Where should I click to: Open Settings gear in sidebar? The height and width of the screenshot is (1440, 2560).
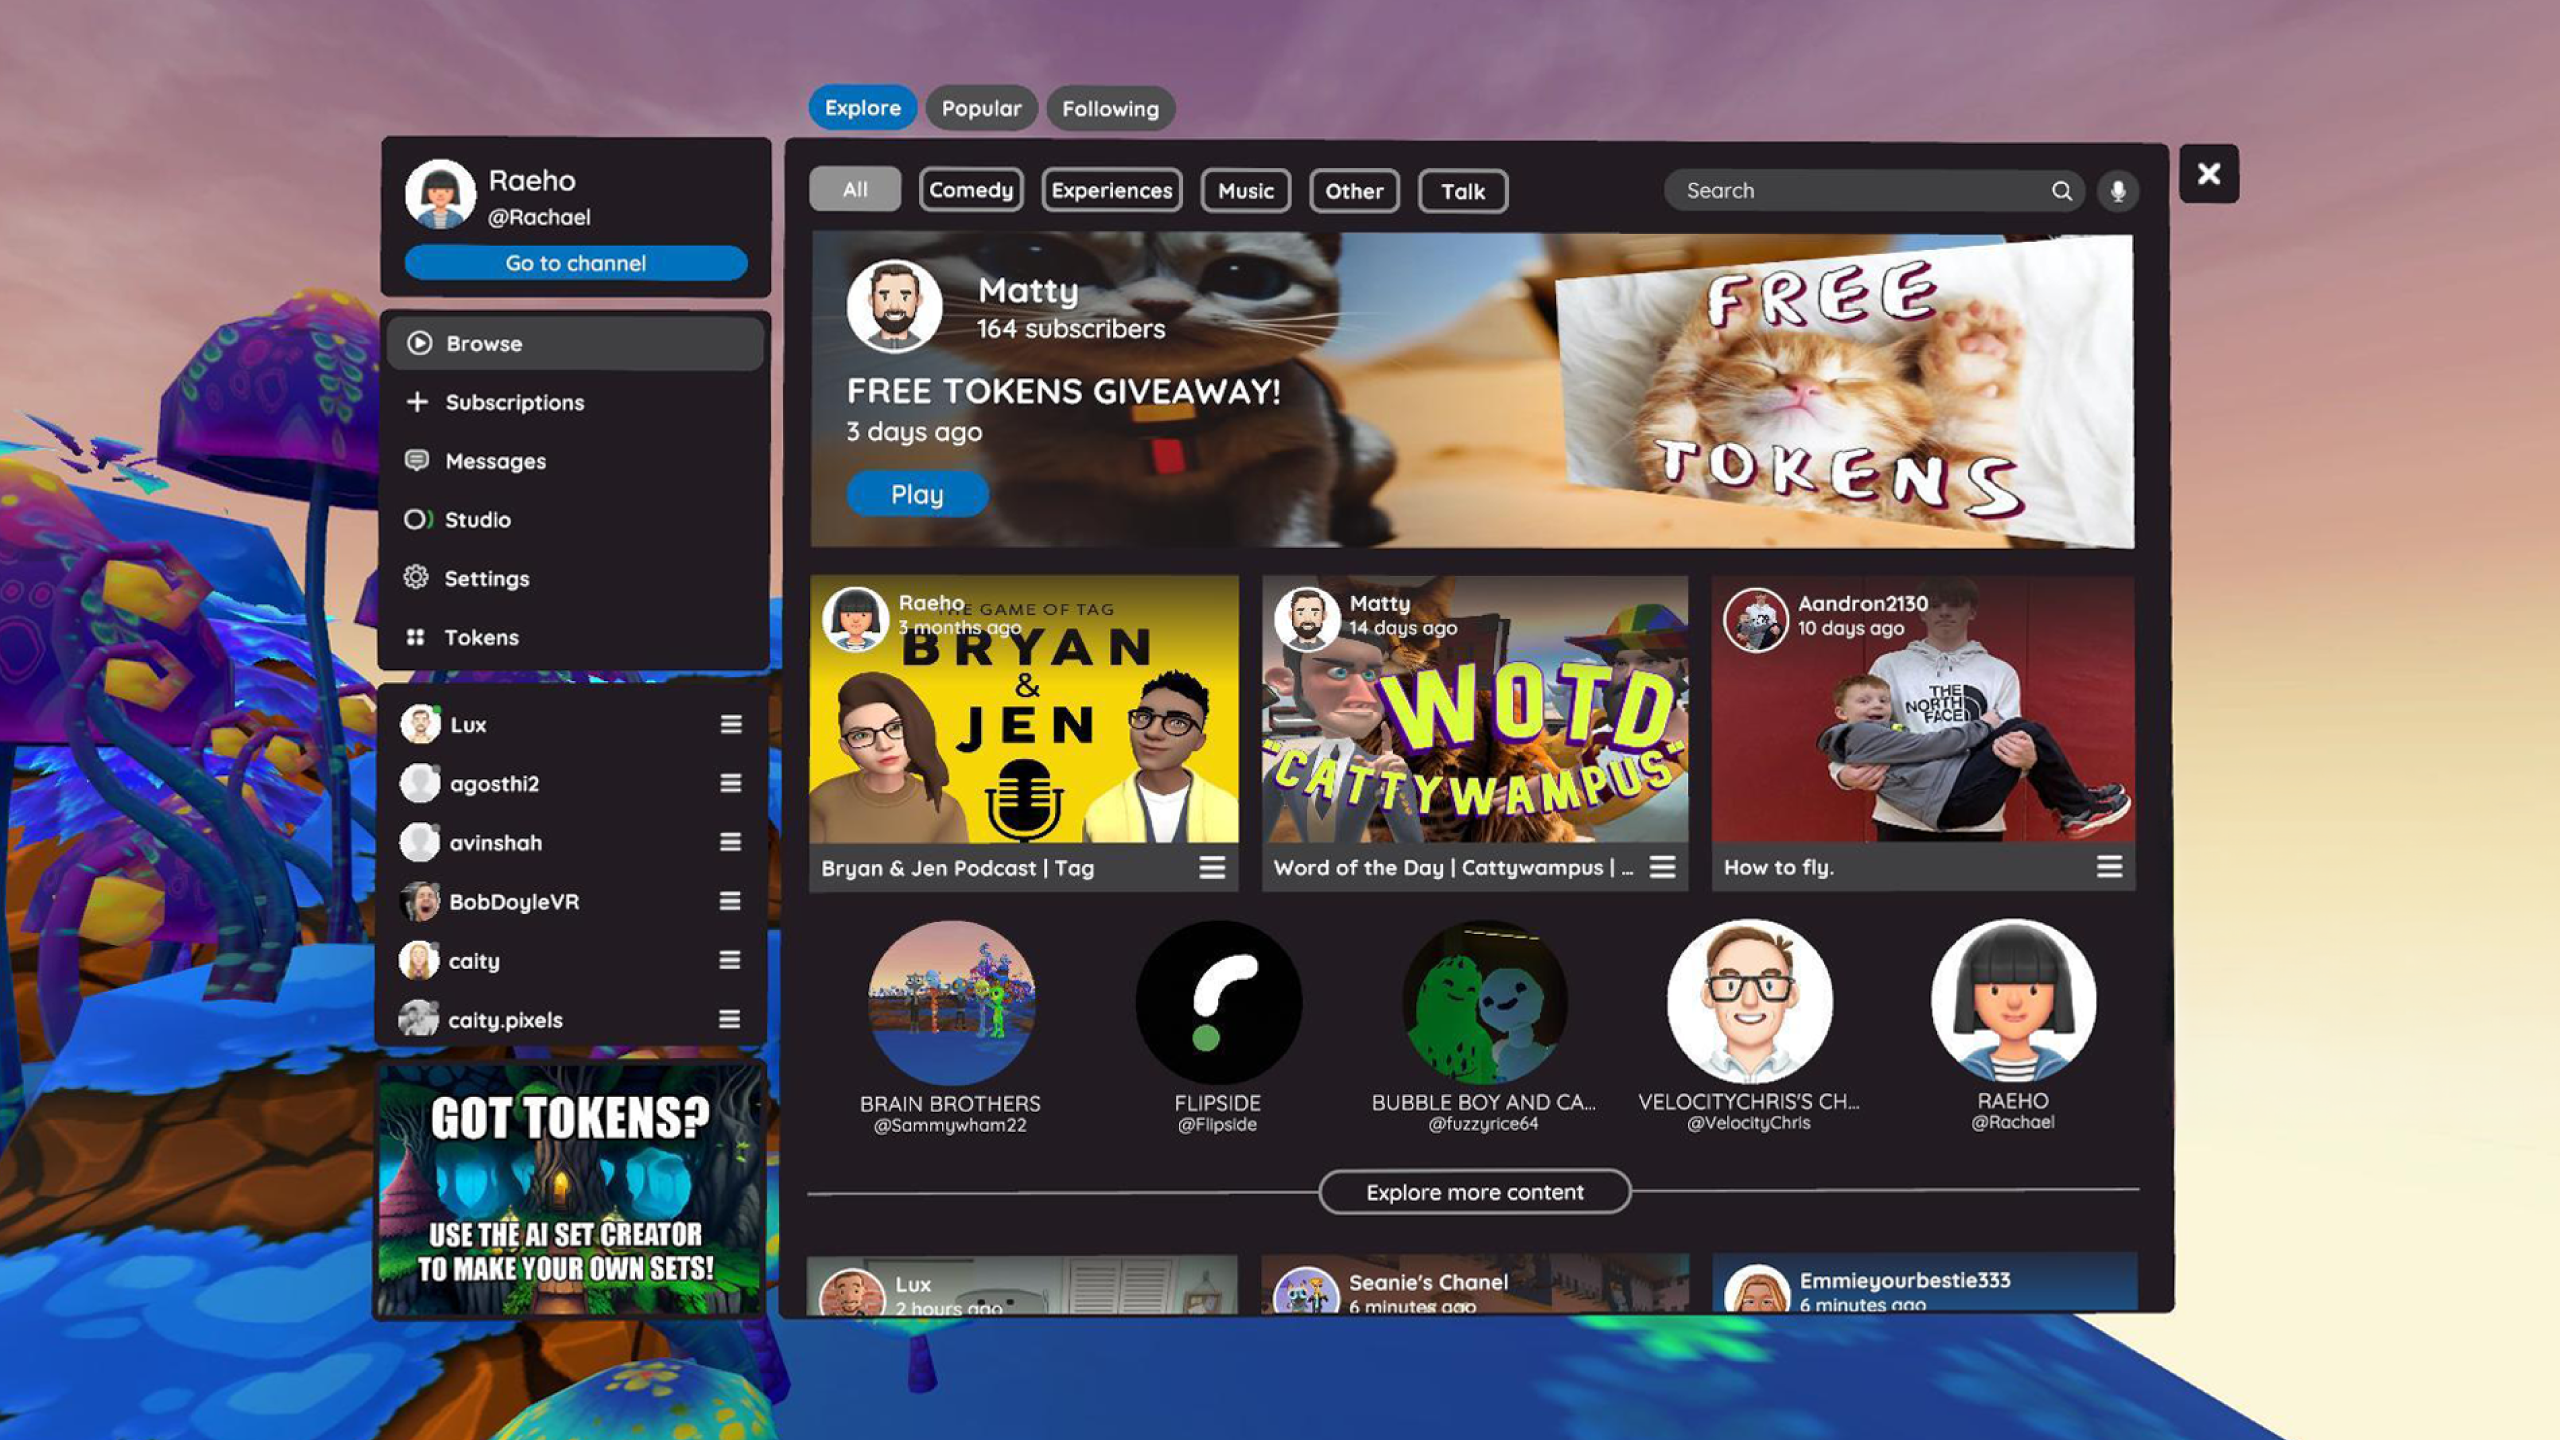[x=486, y=579]
